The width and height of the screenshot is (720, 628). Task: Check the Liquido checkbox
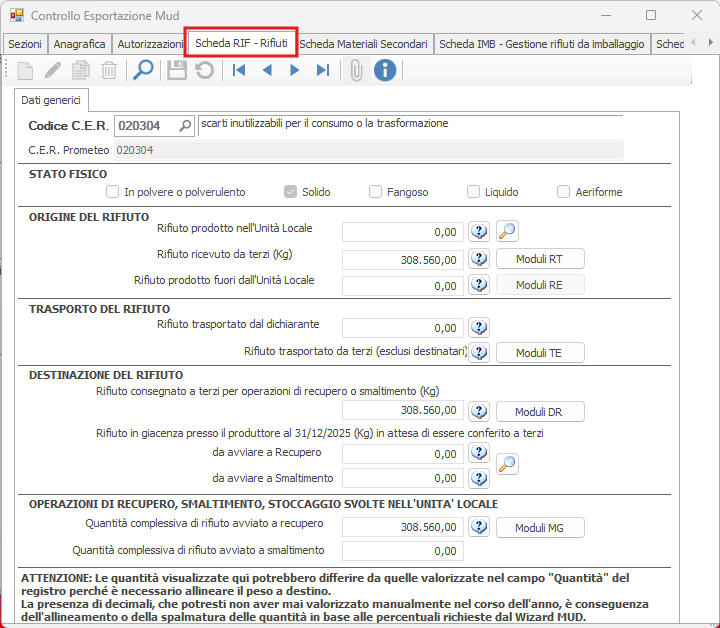[x=473, y=191]
